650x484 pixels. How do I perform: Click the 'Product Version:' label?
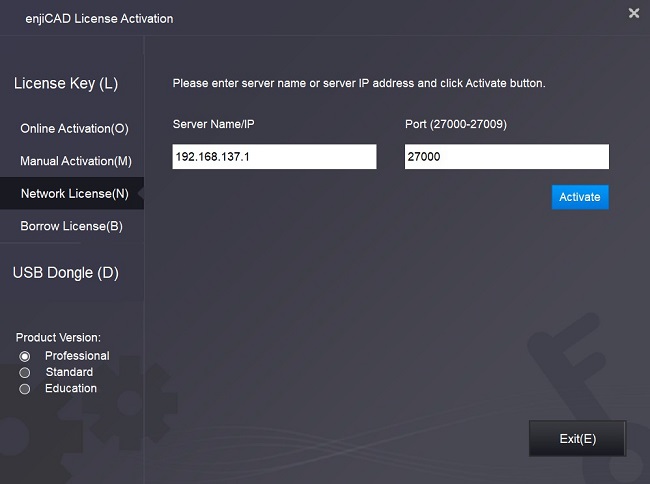pos(58,337)
